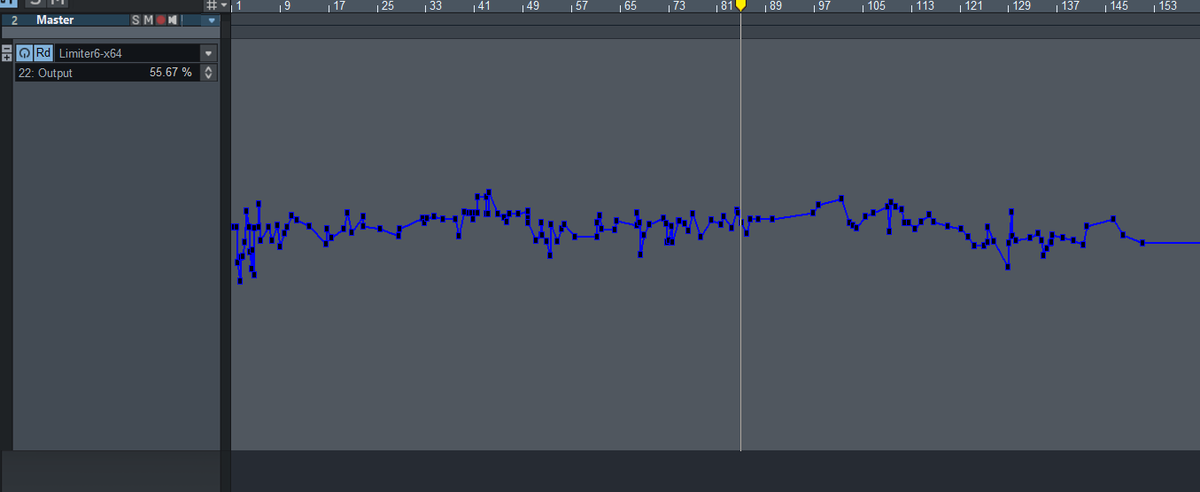Step the Output parameter selector arrows
Screen dimensions: 1200x492
(208, 73)
